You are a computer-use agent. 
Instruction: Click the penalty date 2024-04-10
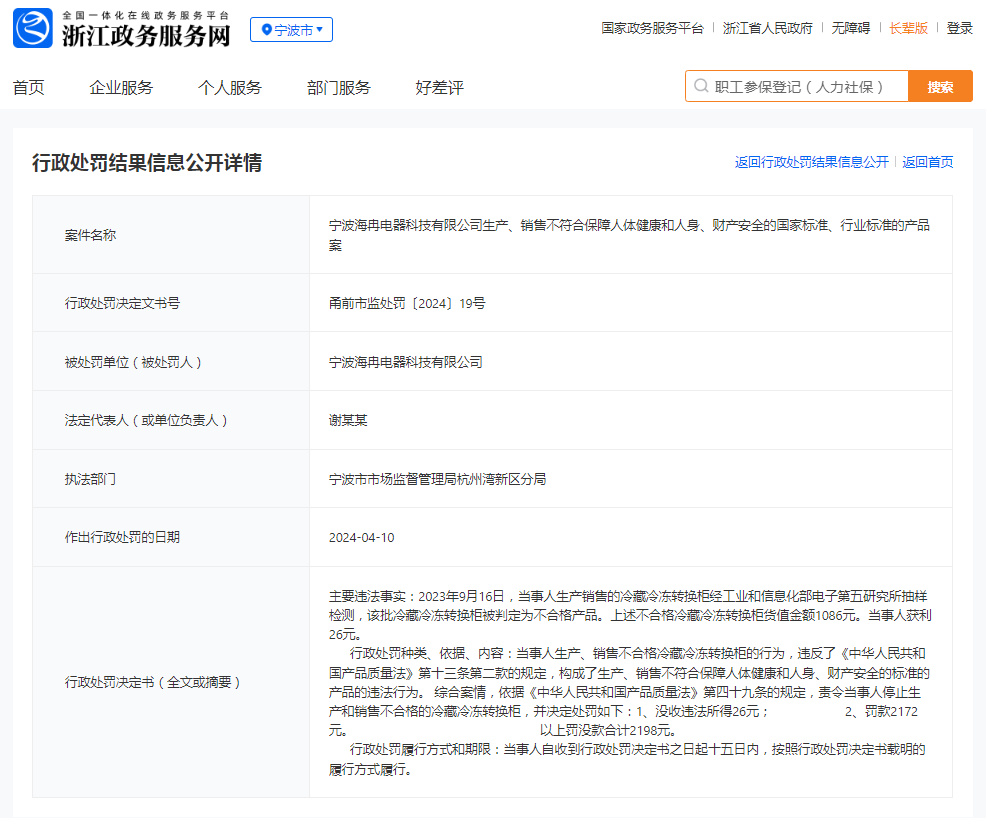coord(362,538)
